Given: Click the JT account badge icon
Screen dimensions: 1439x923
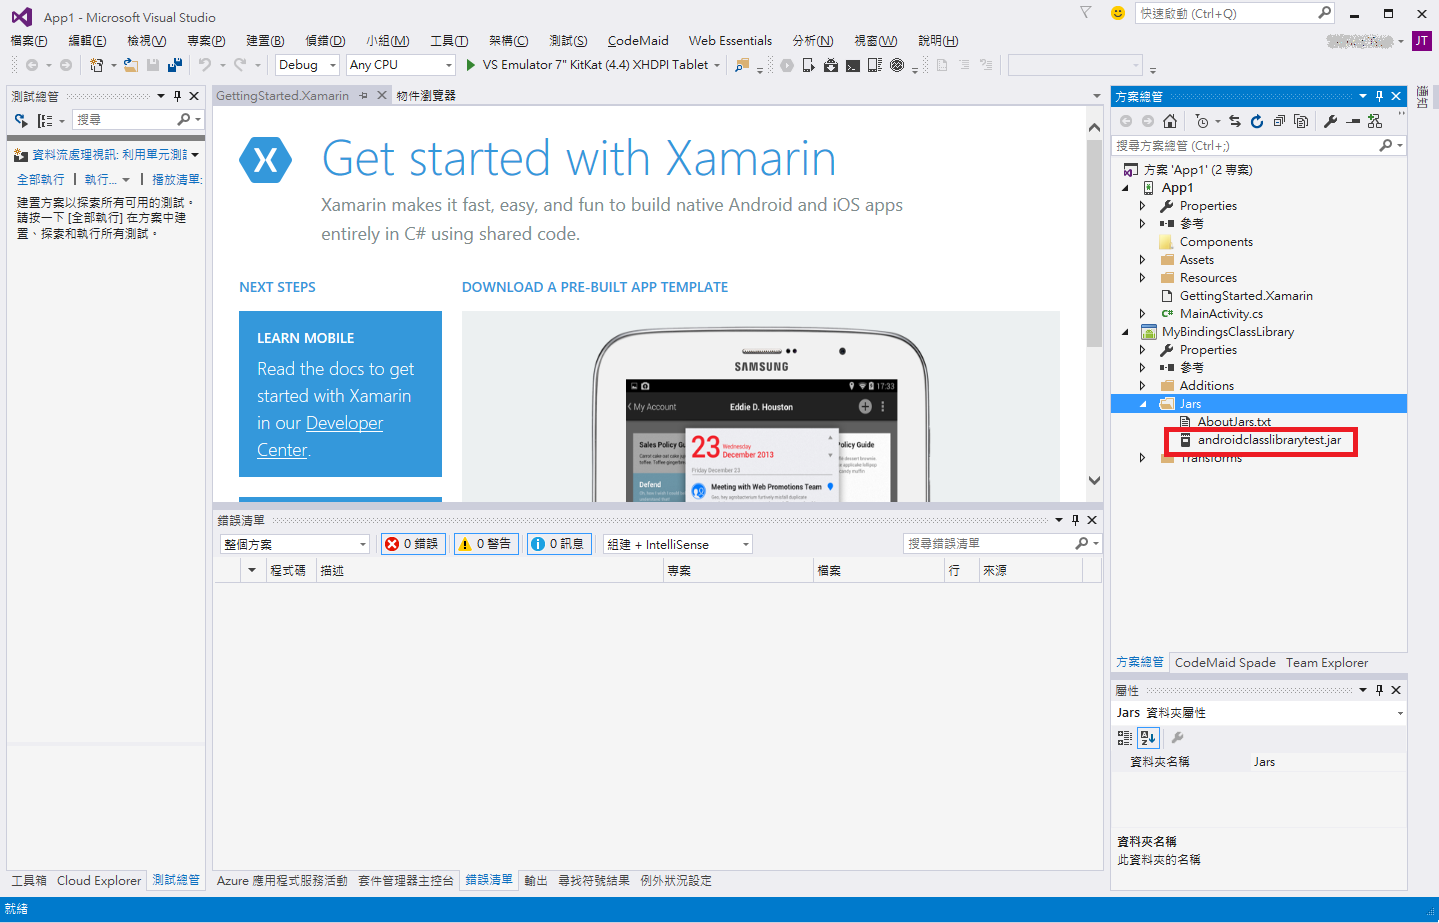Looking at the screenshot, I should pyautogui.click(x=1421, y=41).
